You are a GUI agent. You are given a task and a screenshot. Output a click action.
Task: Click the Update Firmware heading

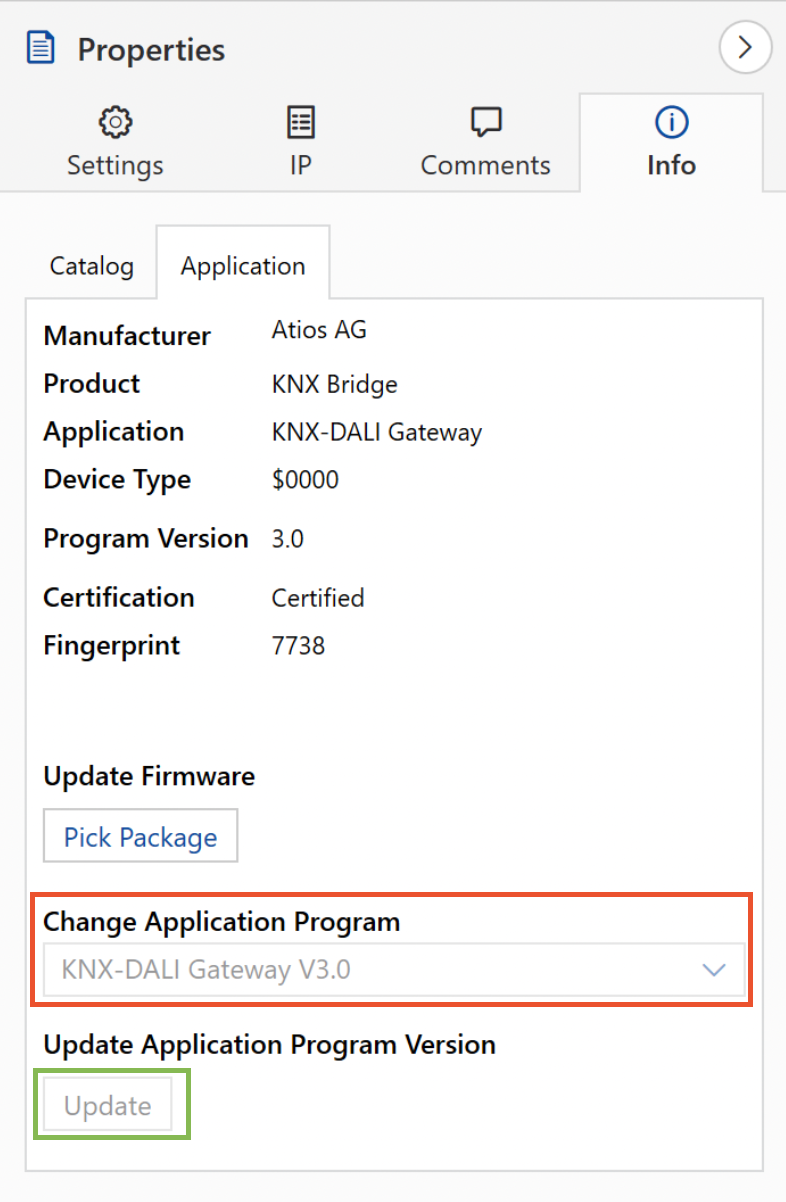tap(149, 776)
